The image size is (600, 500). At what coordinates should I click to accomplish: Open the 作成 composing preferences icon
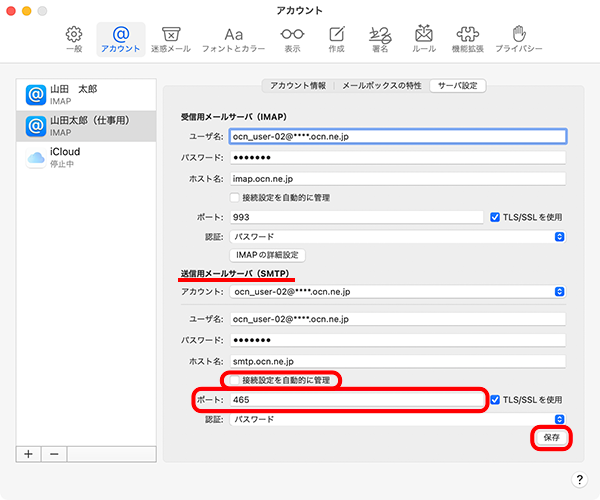338,38
